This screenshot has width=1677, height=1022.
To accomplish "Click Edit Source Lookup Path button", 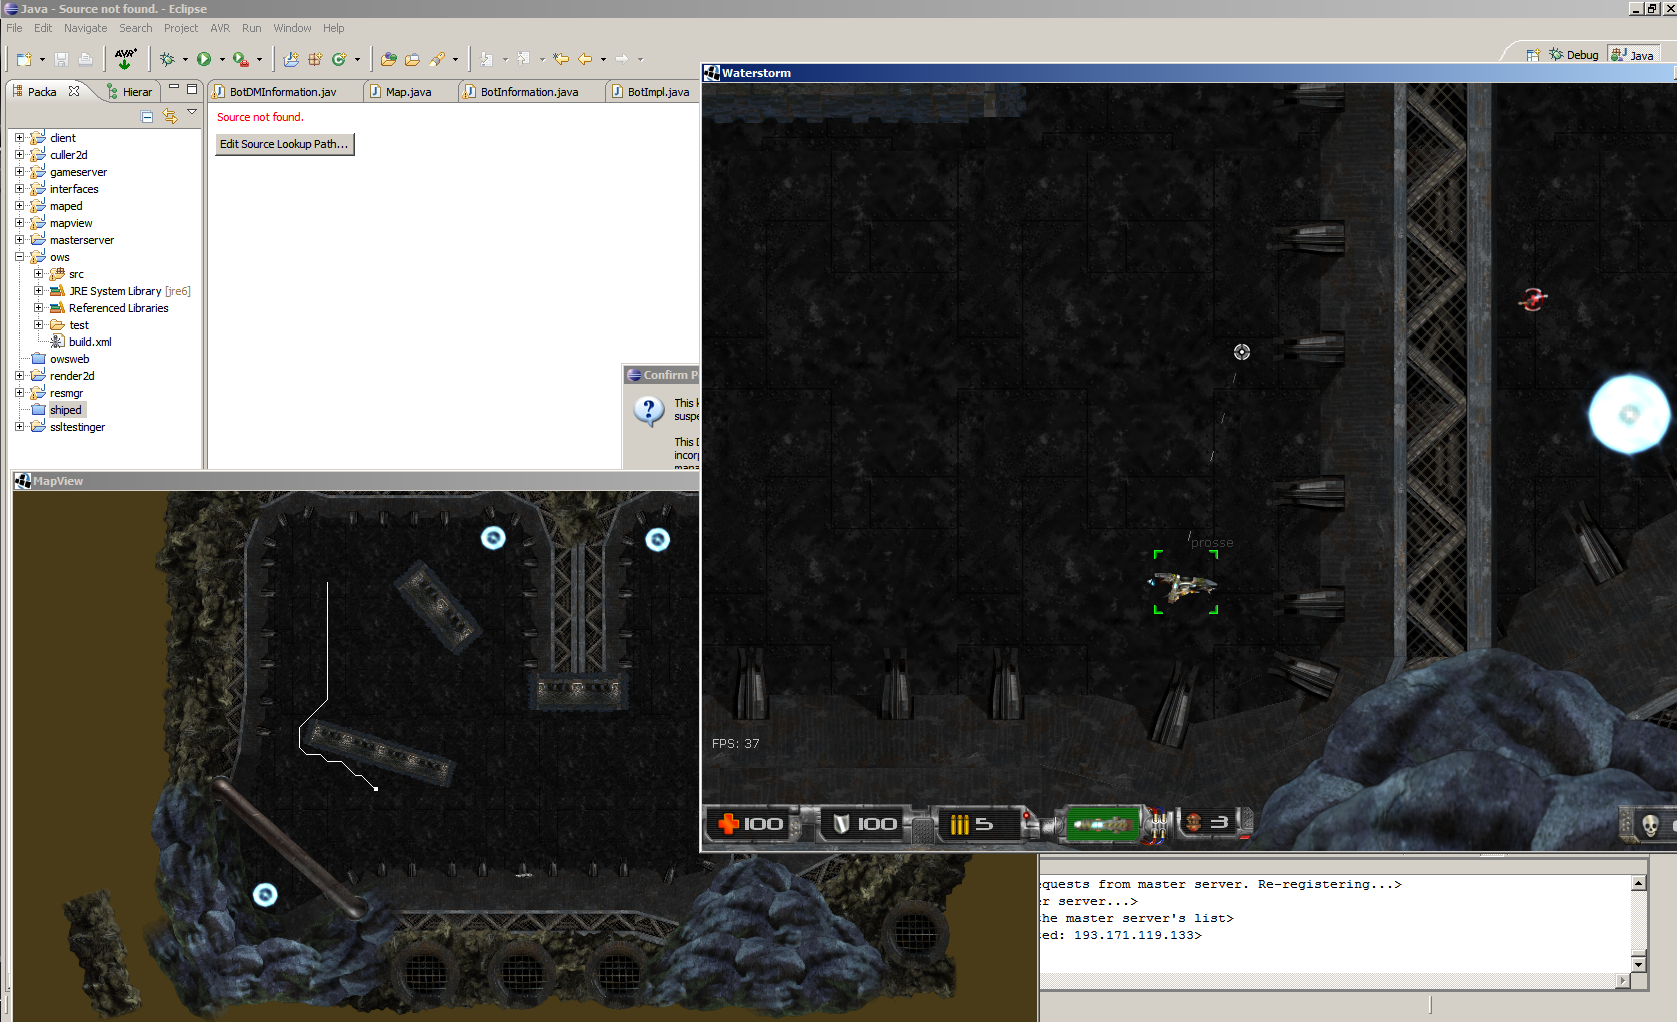I will (x=284, y=144).
